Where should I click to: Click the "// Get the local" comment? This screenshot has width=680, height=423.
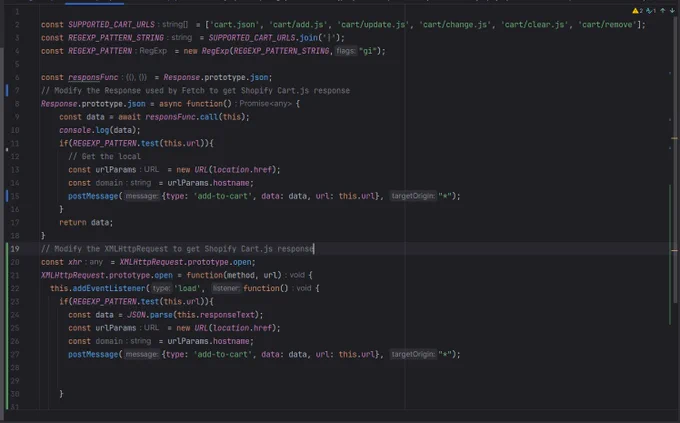(105, 156)
